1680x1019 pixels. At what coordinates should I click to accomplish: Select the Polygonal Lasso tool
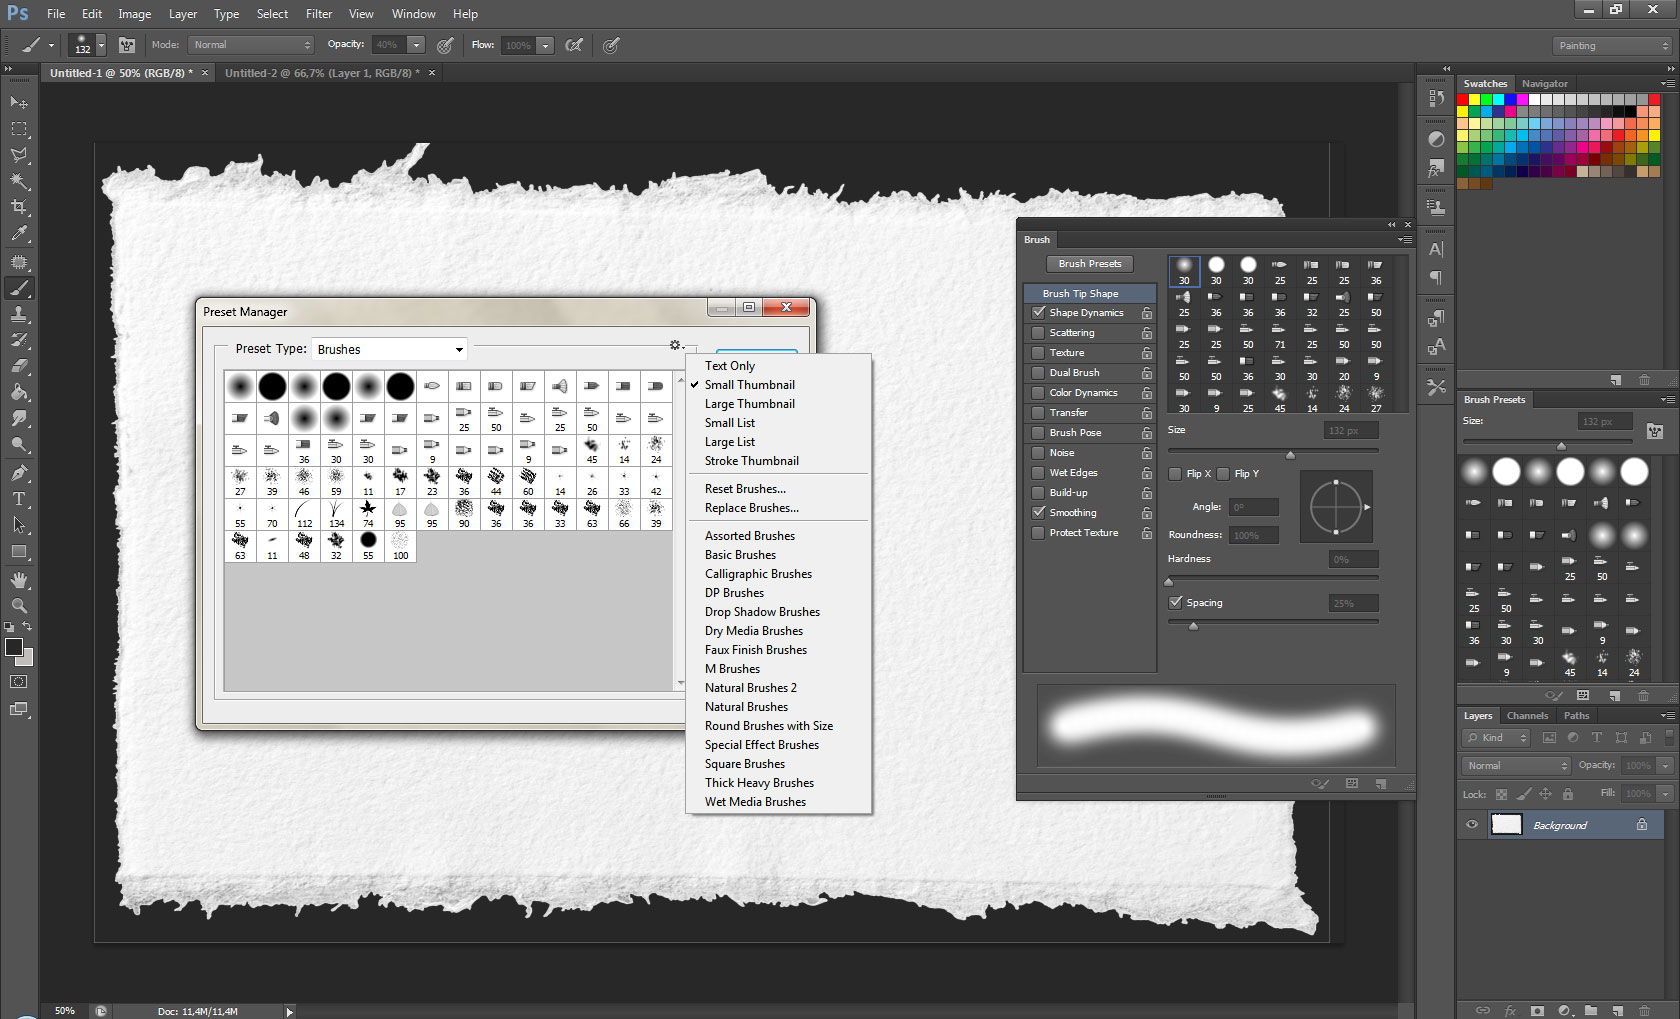(19, 155)
